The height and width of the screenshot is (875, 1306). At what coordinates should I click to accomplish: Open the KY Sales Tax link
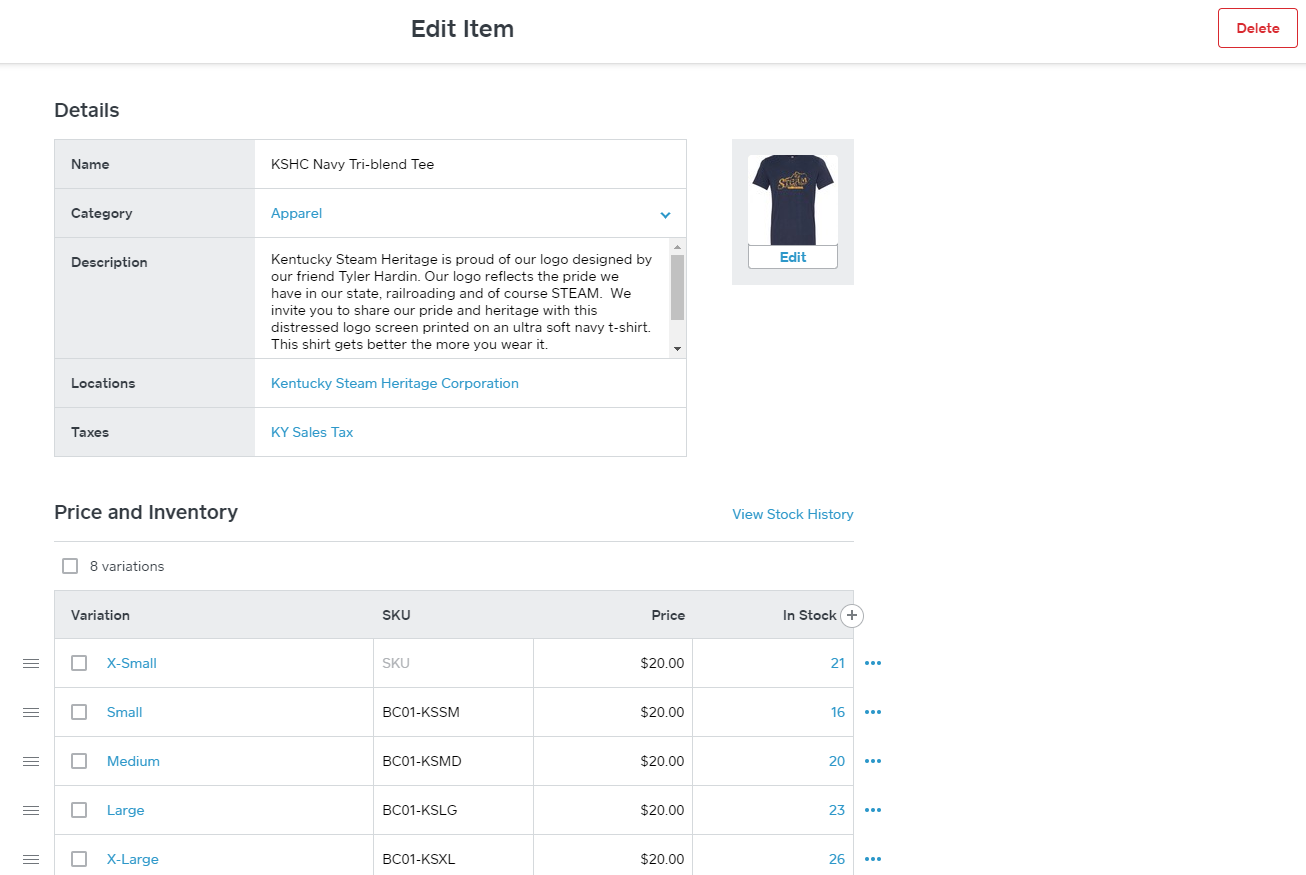312,432
